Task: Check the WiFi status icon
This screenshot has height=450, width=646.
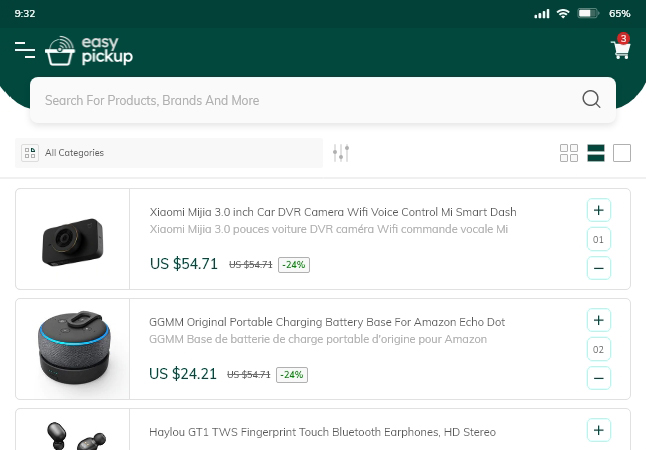Action: click(562, 13)
